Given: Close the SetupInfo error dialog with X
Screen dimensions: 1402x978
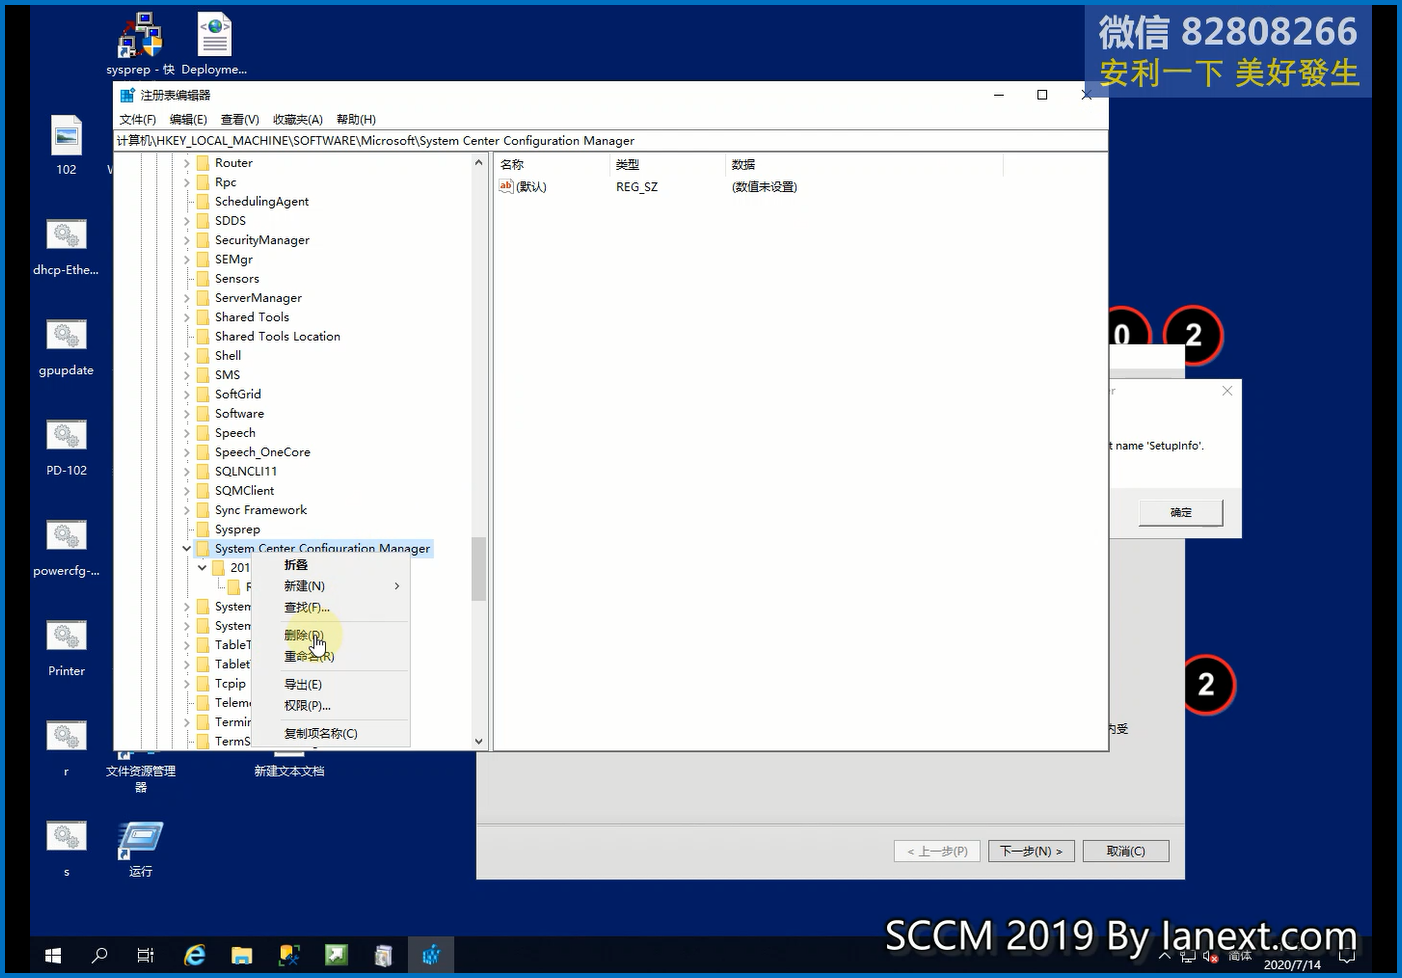Looking at the screenshot, I should [x=1227, y=391].
